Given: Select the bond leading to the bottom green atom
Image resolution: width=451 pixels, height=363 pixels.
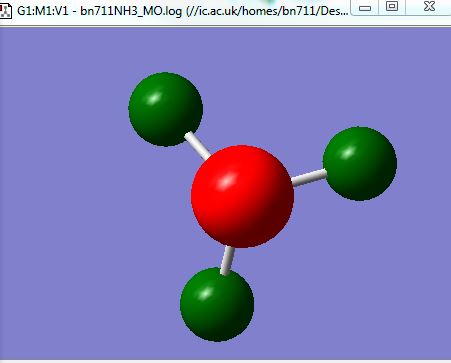Looking at the screenshot, I should (228, 260).
